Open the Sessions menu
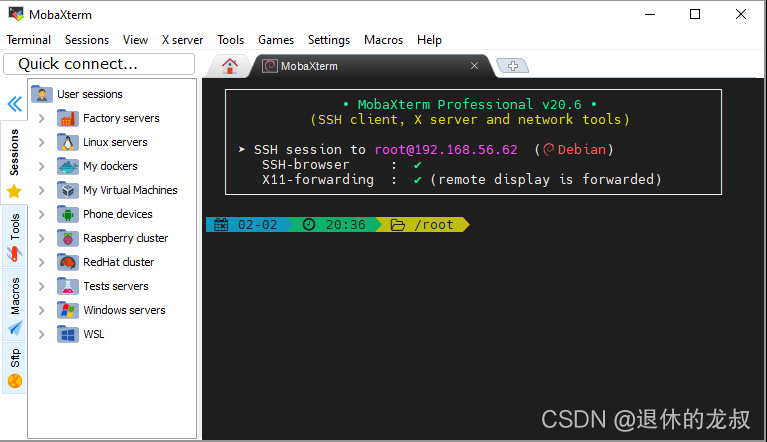The width and height of the screenshot is (767, 442). pyautogui.click(x=87, y=40)
